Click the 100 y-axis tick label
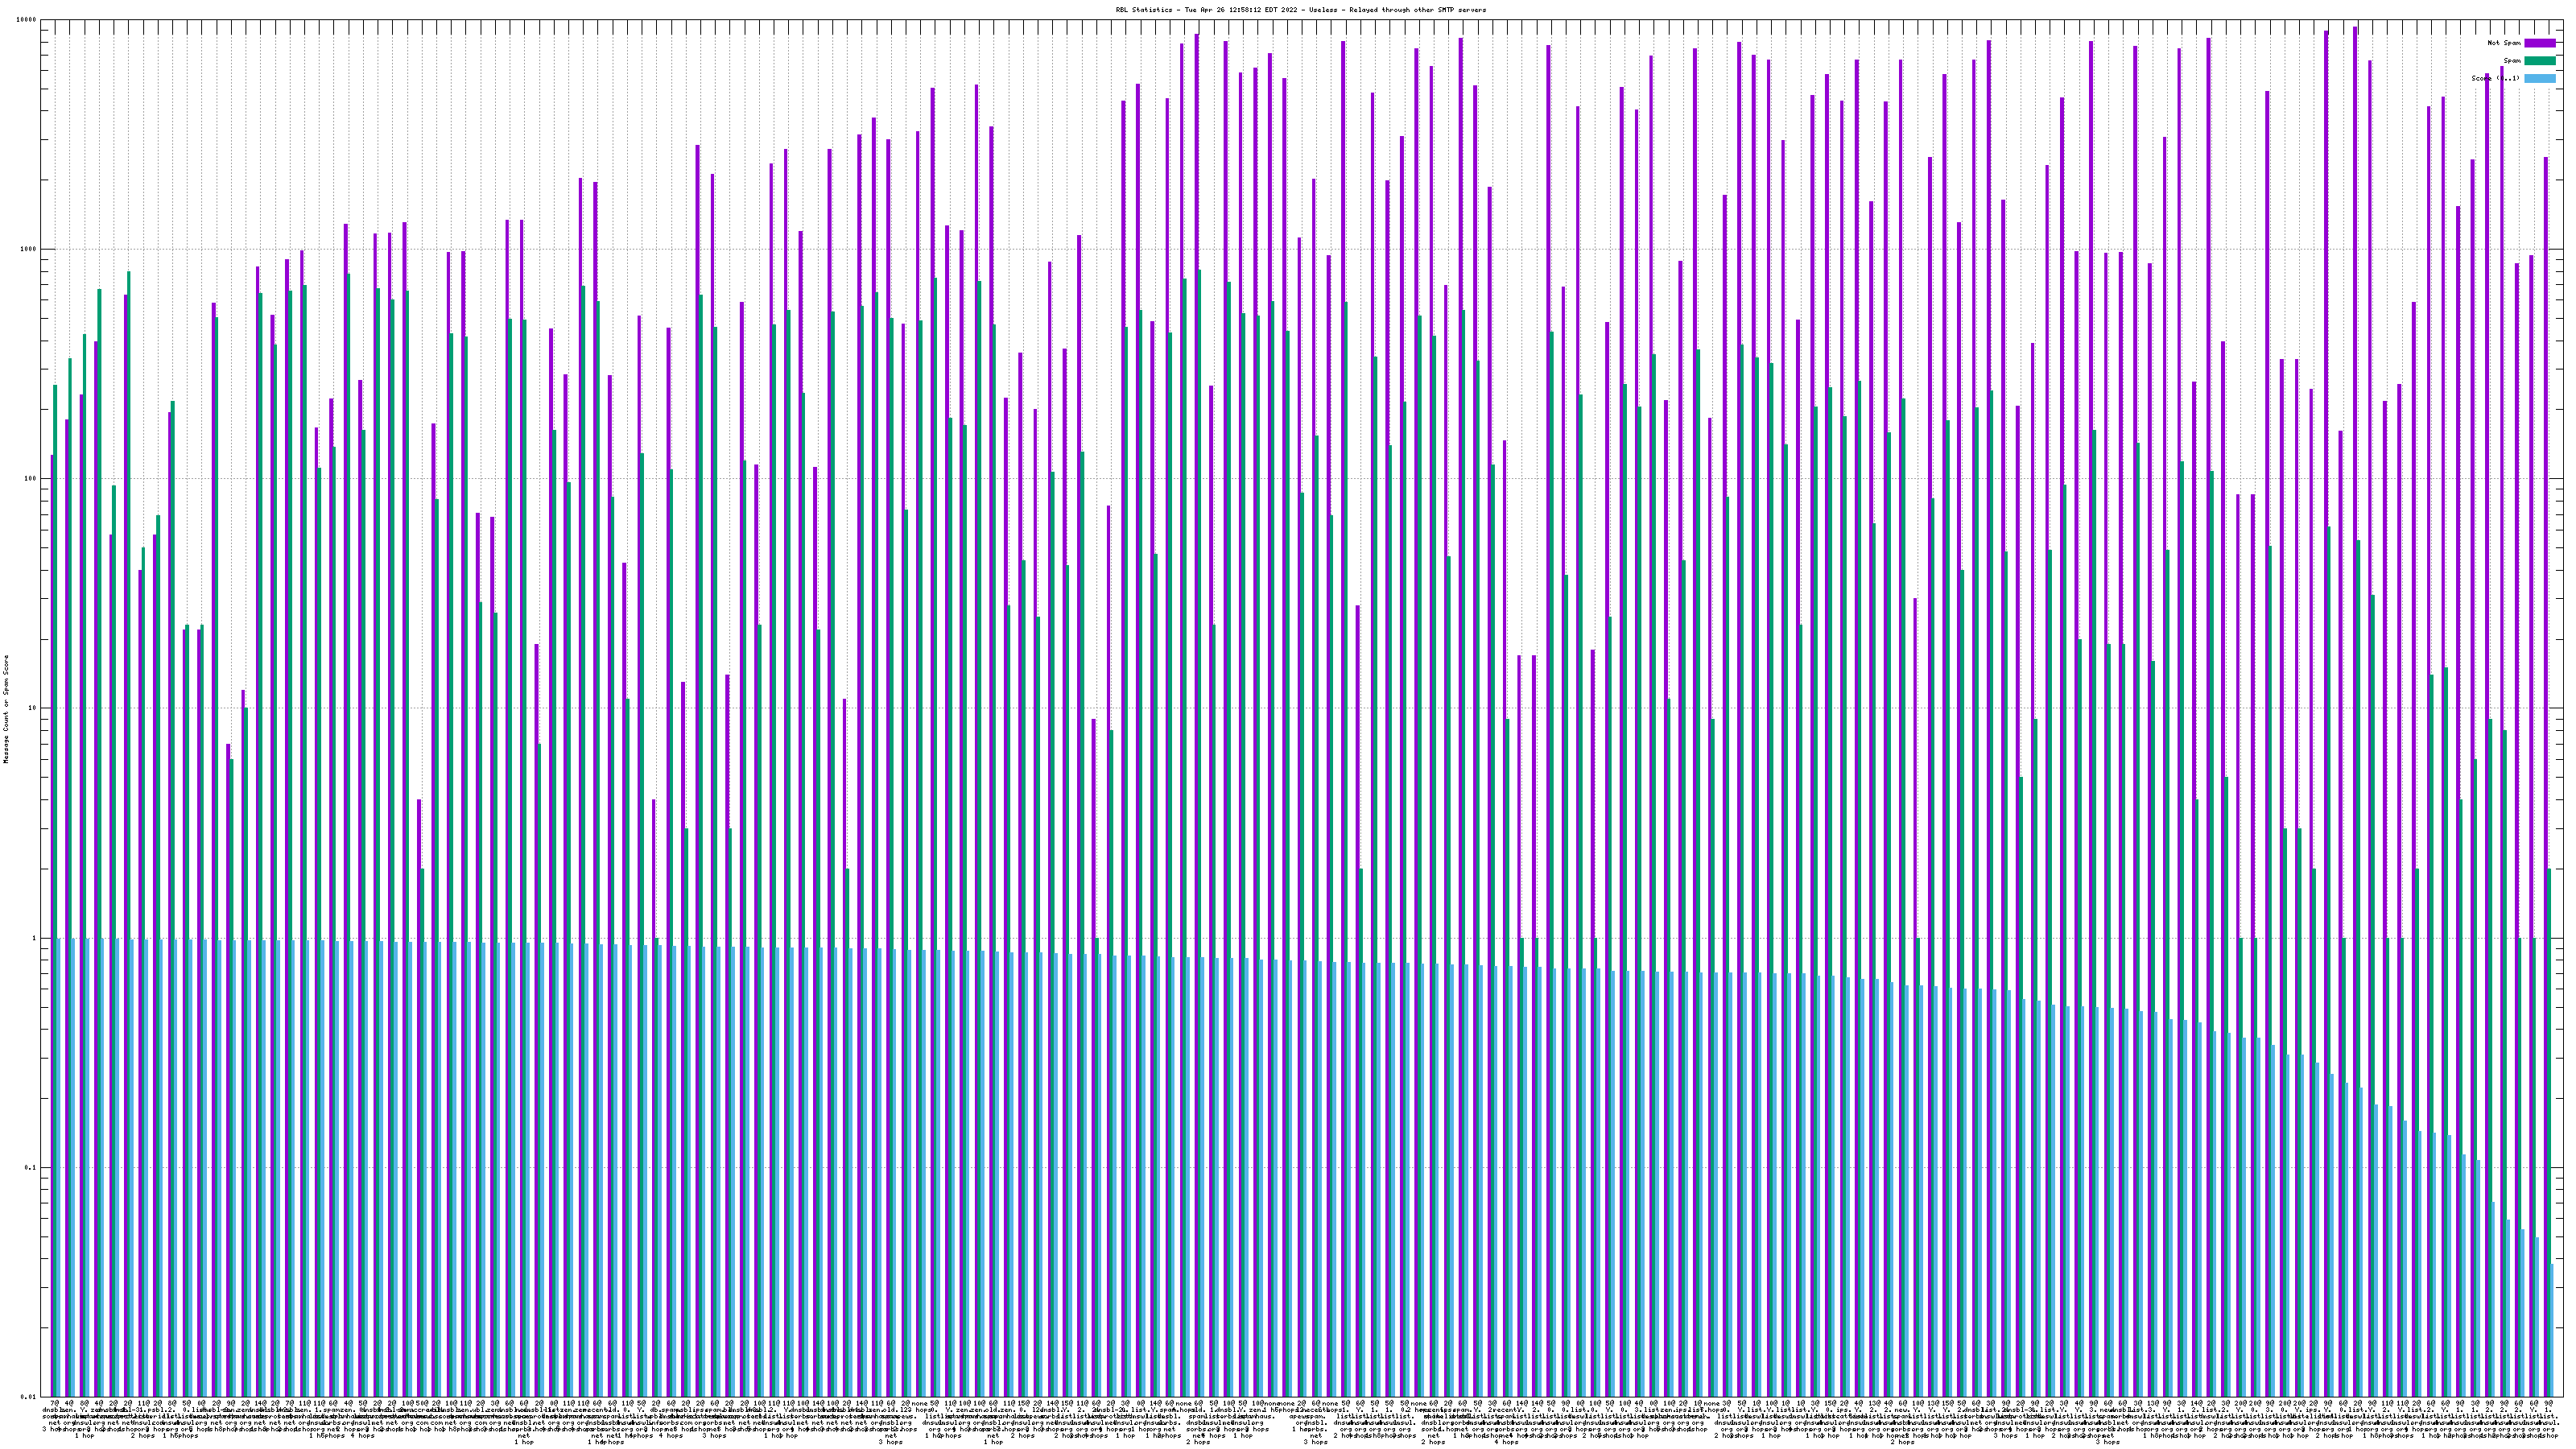Image resolution: width=2576 pixels, height=1449 pixels. point(31,479)
